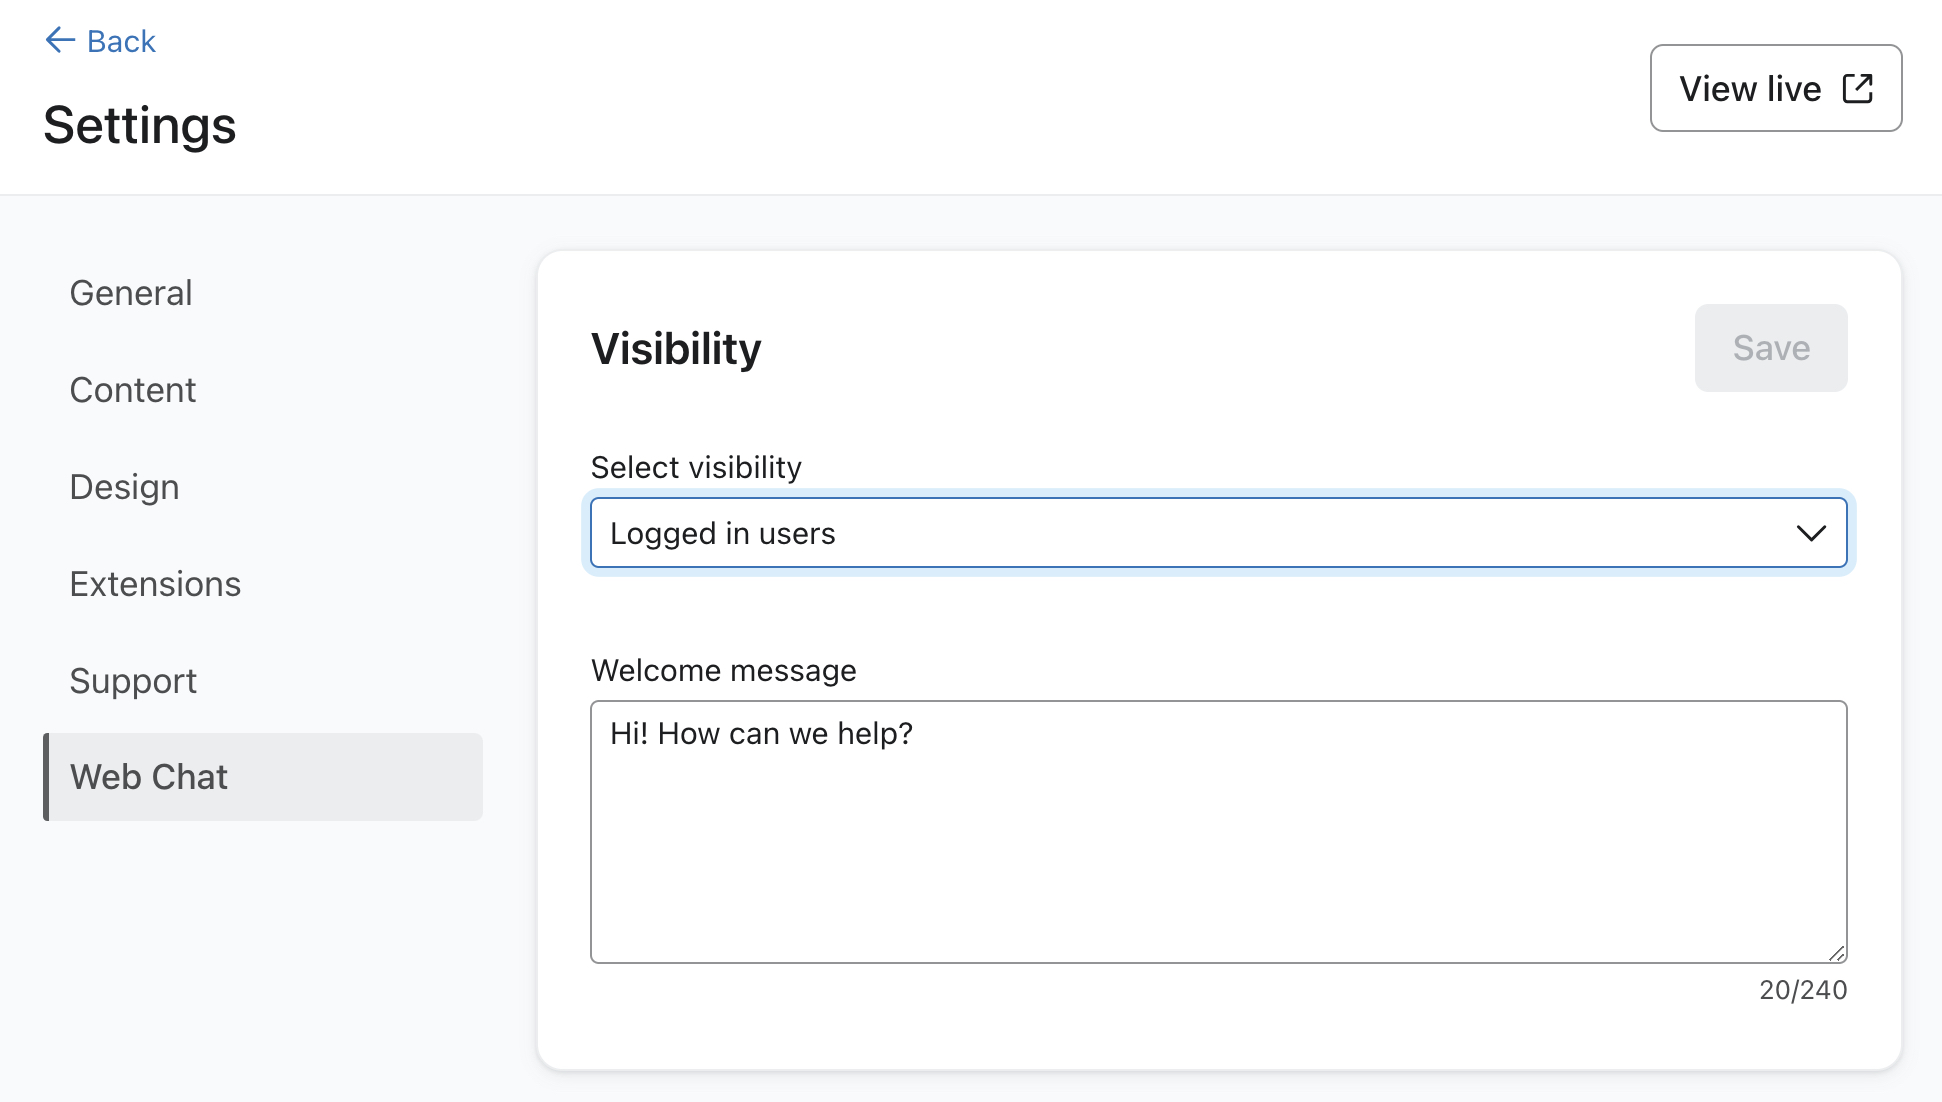Open the View live page

(1777, 88)
